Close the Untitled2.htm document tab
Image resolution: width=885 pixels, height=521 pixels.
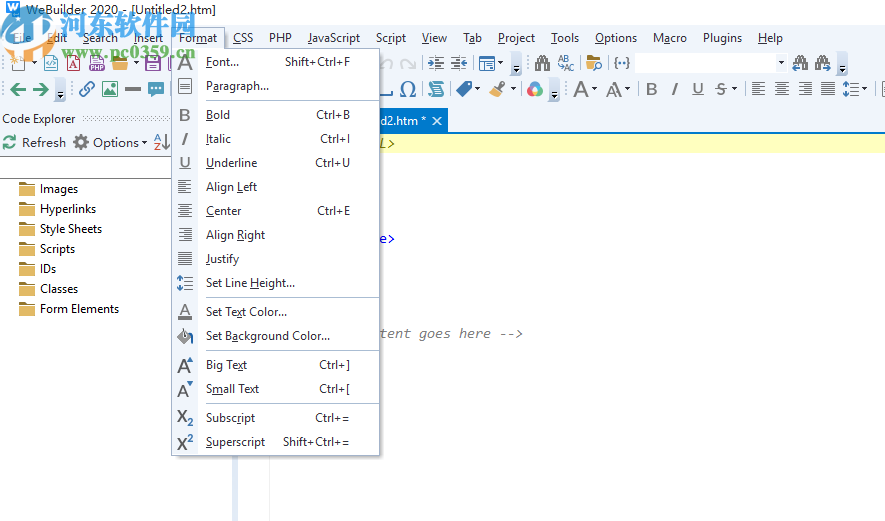click(x=438, y=121)
